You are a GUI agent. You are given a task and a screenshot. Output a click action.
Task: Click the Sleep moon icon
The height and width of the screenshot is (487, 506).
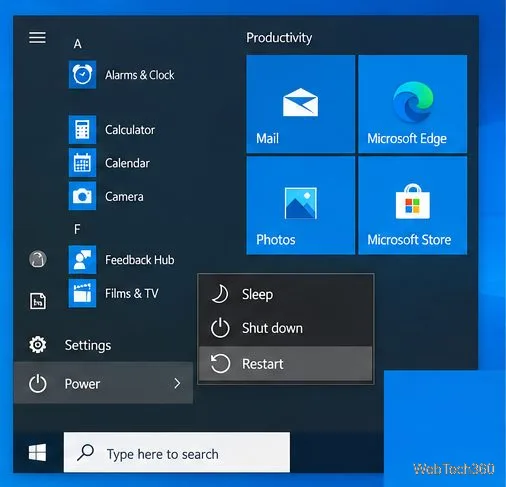pos(220,294)
